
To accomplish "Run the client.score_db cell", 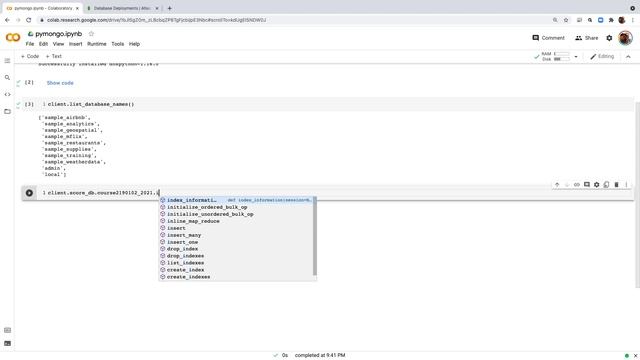I will (29, 193).
